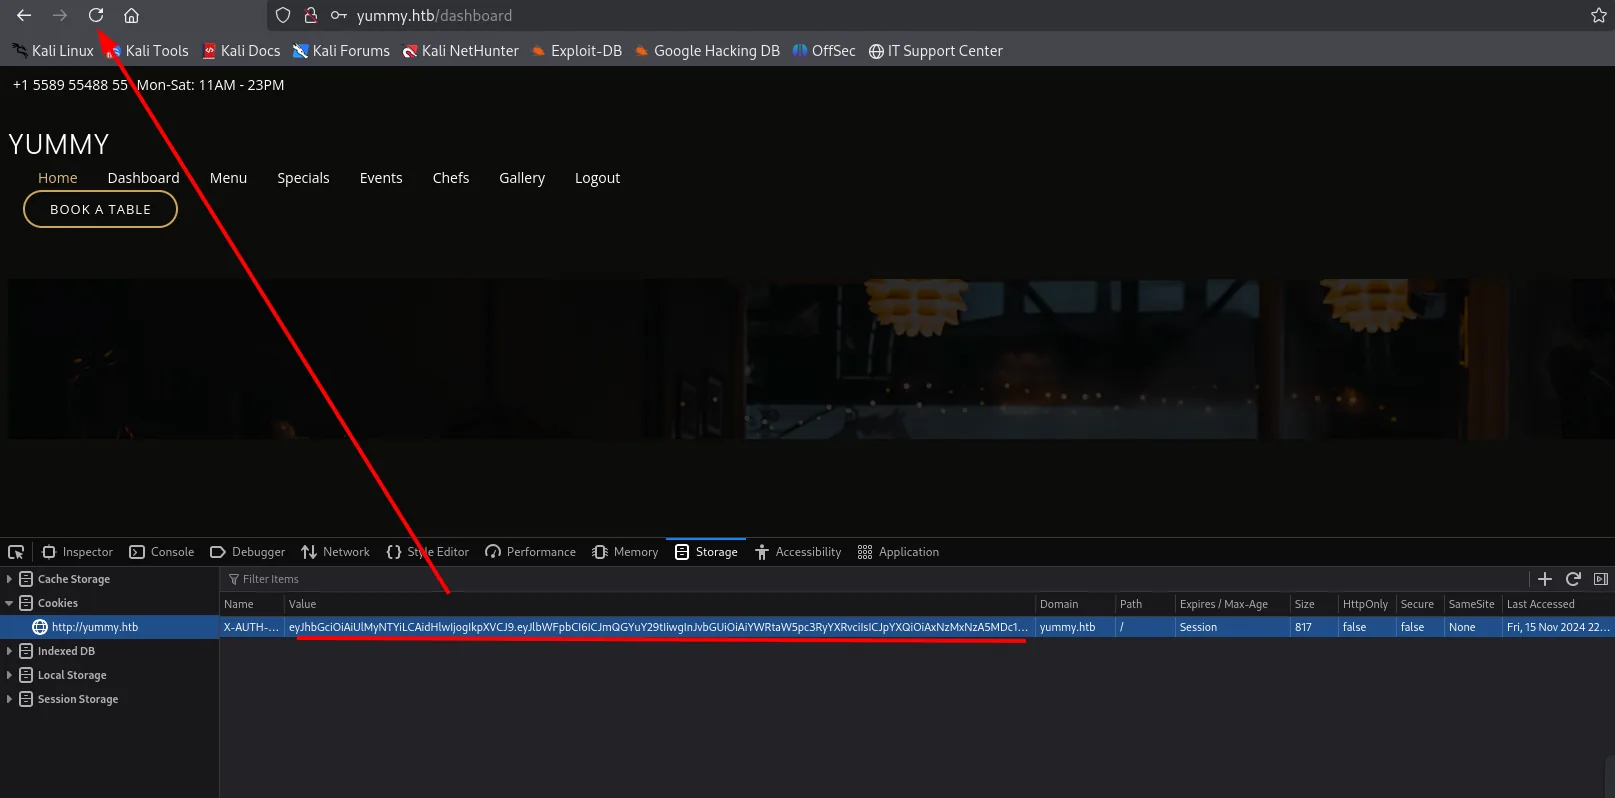
Task: Show site connection security padlock info
Action: (311, 15)
